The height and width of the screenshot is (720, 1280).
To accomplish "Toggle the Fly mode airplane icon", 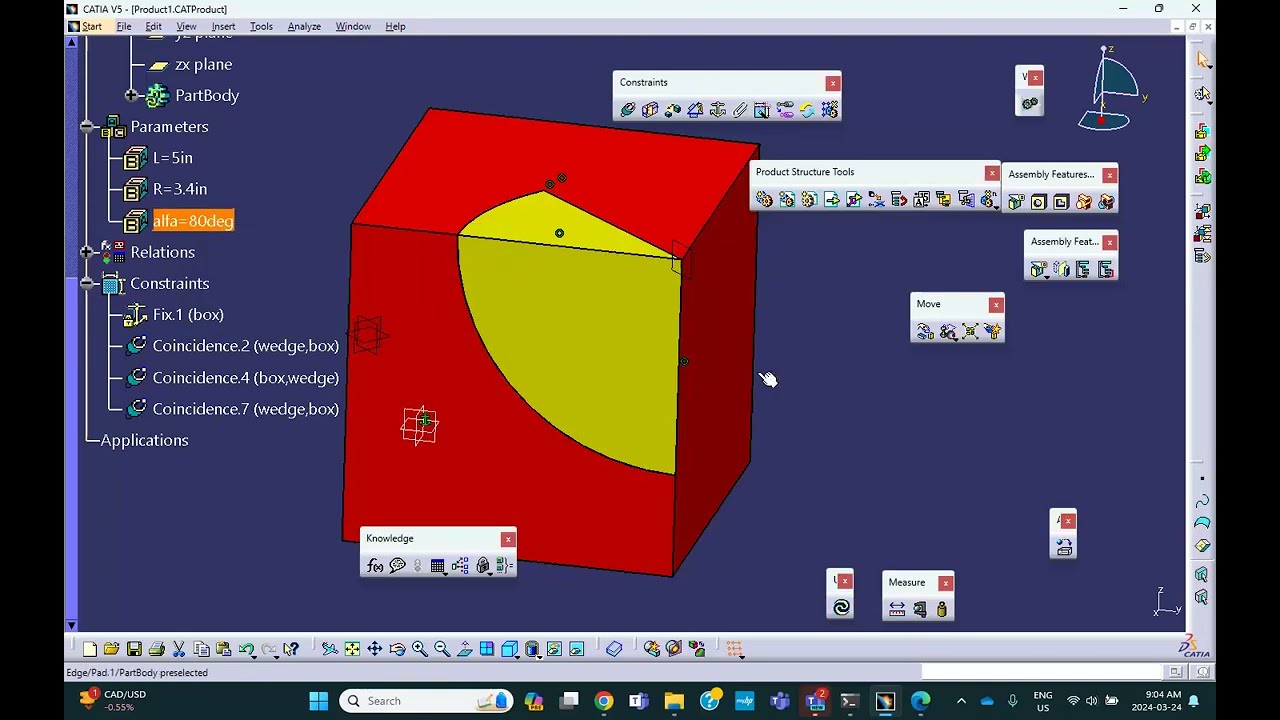I will pyautogui.click(x=329, y=649).
